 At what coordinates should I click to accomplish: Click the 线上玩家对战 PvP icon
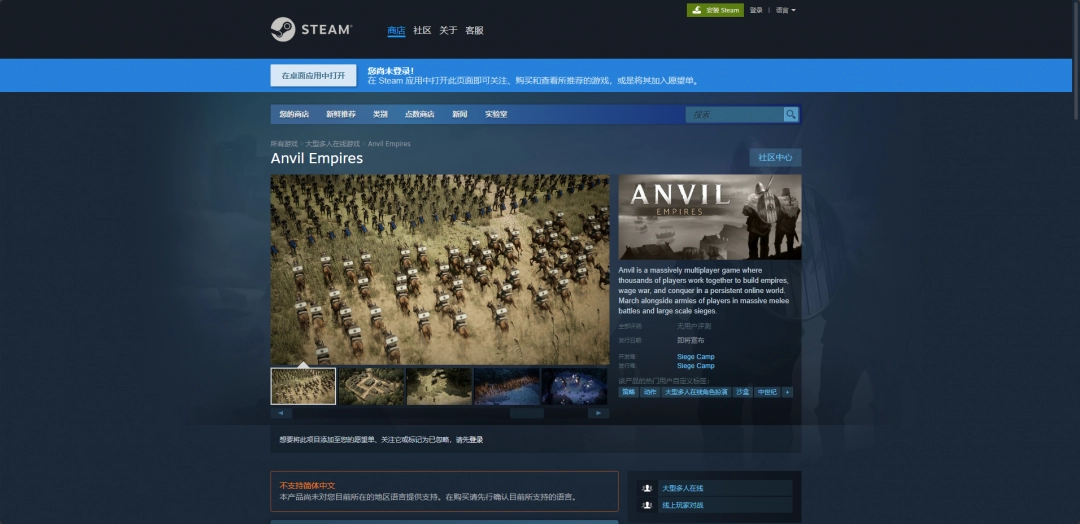(x=647, y=505)
